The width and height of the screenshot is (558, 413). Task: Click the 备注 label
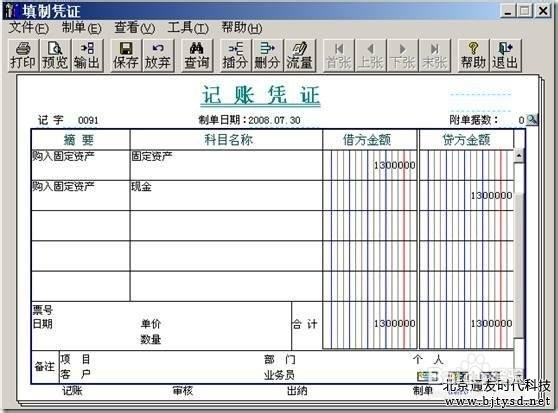pos(45,367)
